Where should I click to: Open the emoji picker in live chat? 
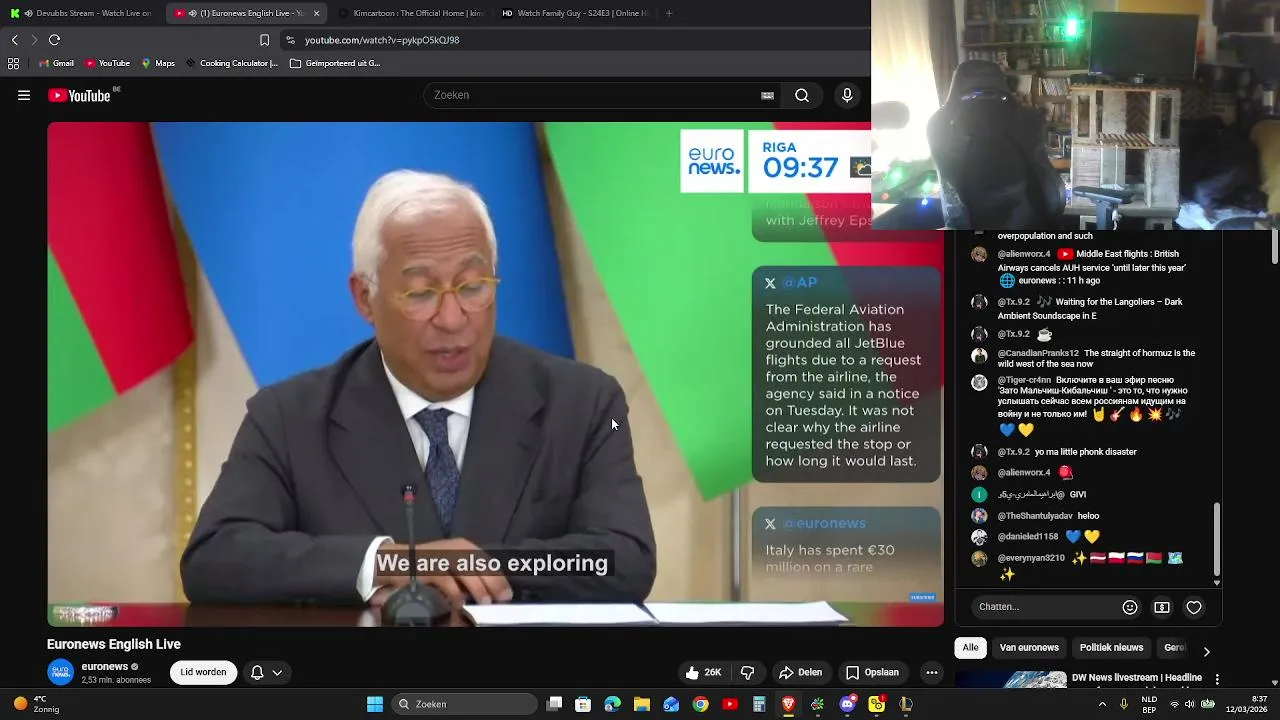[x=1130, y=607]
